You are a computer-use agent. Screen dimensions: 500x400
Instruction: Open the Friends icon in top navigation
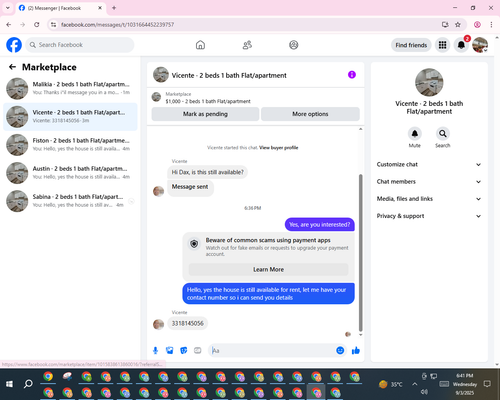pos(247,45)
